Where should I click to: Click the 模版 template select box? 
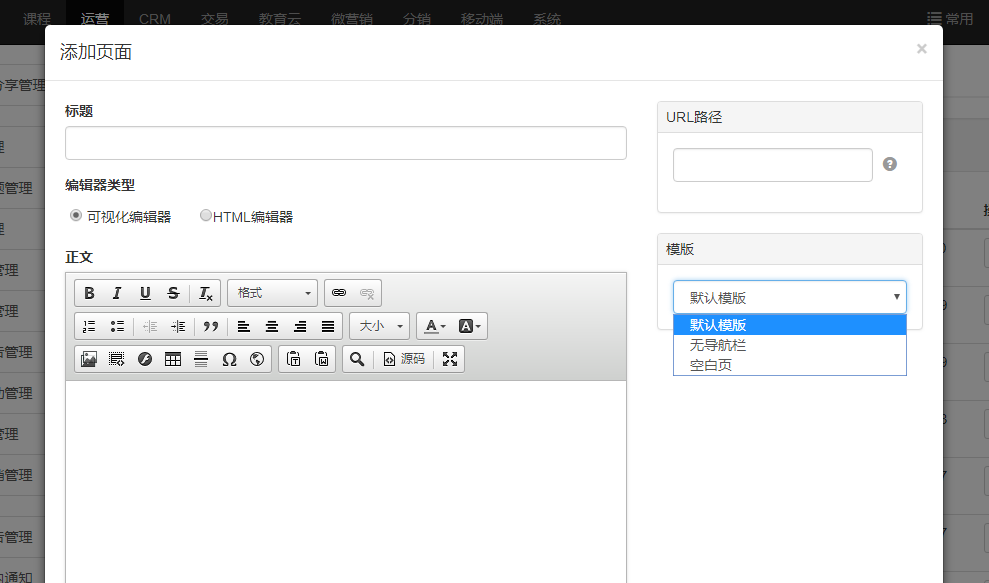click(x=789, y=297)
